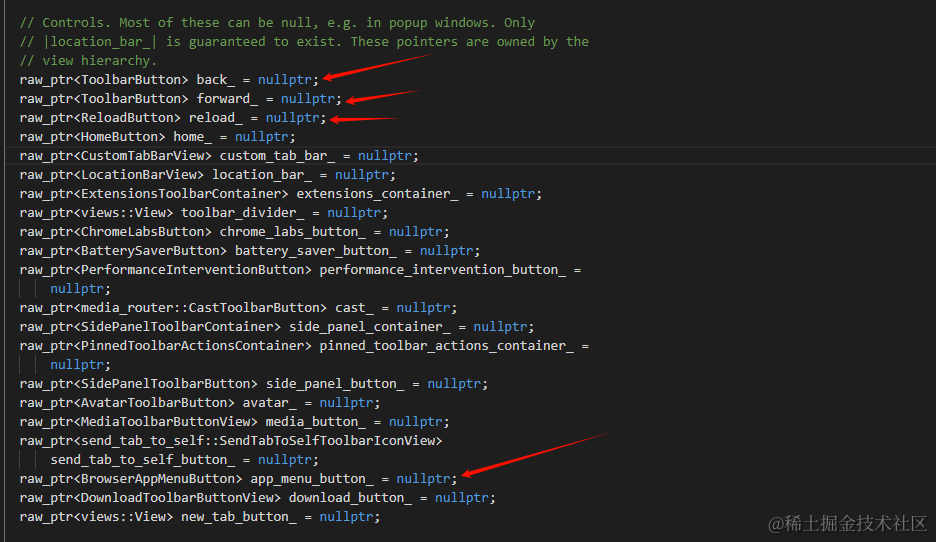
Task: Click the 'CustomTabBarView' type name
Action: click(x=143, y=156)
